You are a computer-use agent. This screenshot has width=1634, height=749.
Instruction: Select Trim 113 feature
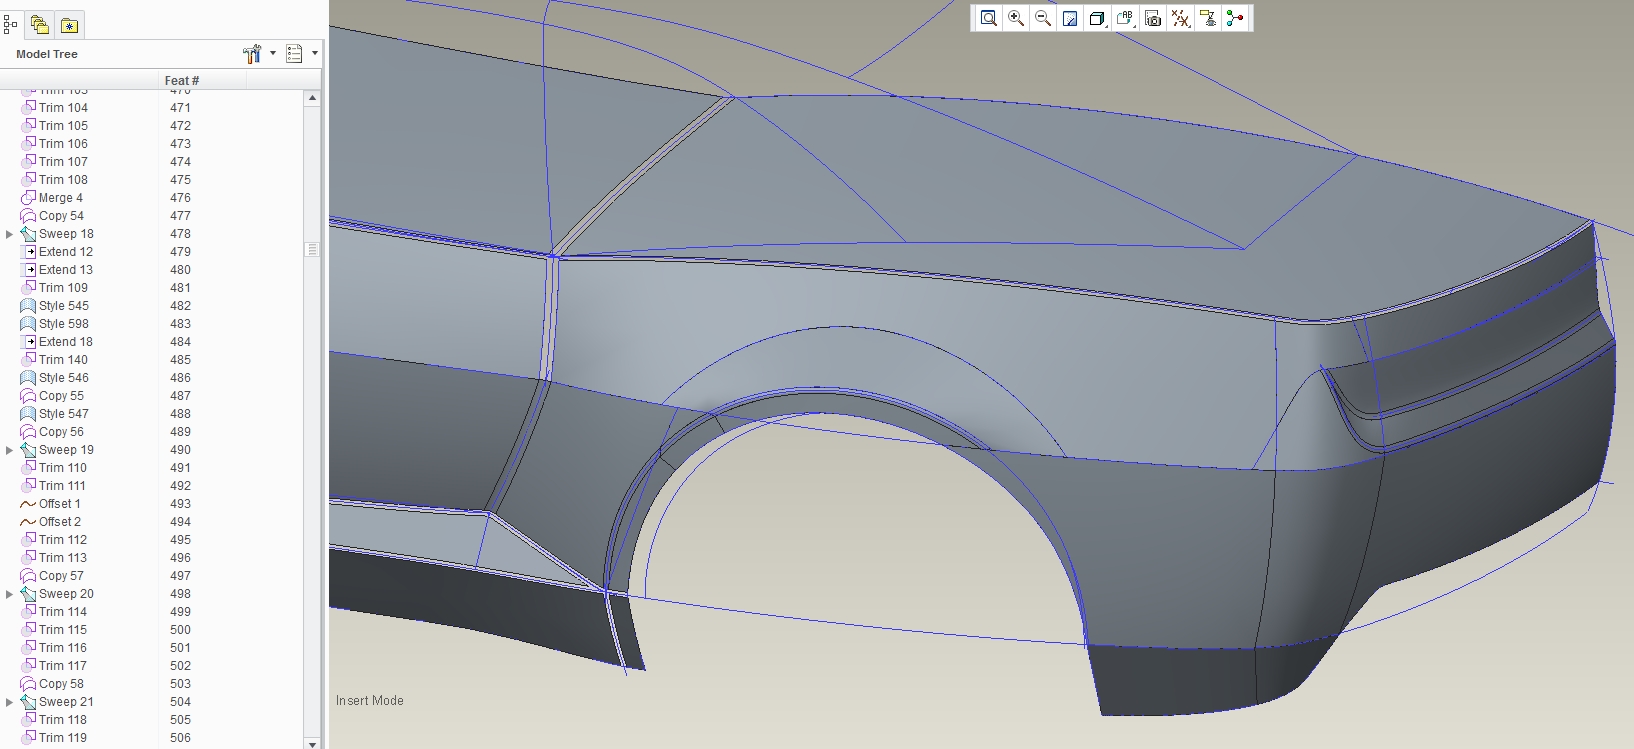tap(63, 558)
